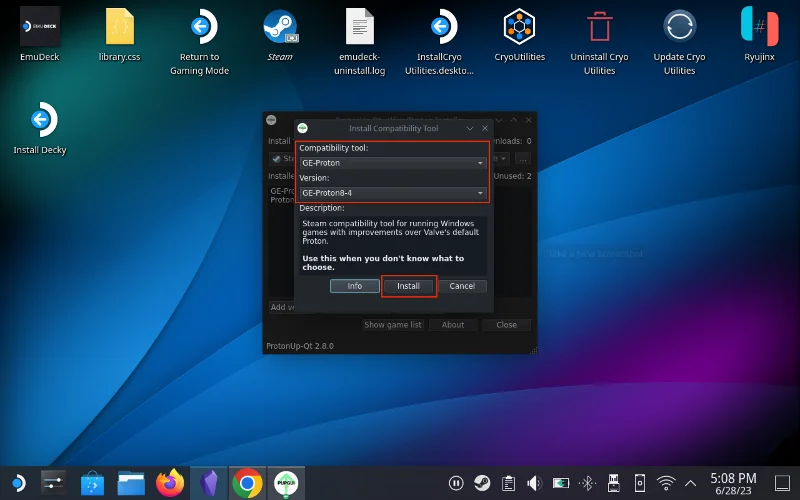Click the volume speaker tray icon
The height and width of the screenshot is (500, 800).
[x=534, y=483]
